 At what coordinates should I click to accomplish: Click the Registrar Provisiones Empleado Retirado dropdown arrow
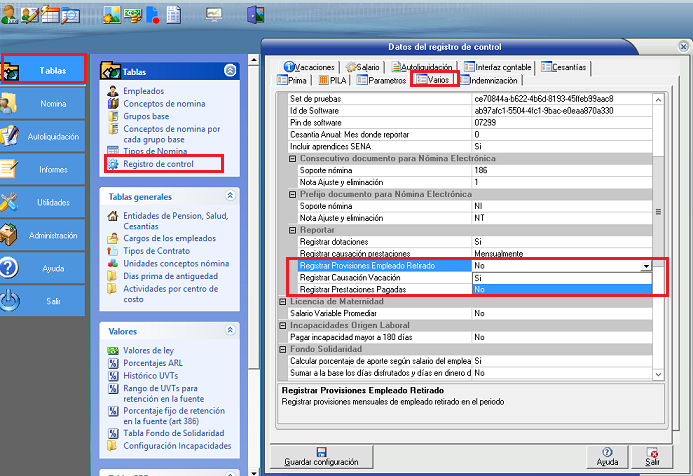(x=646, y=267)
